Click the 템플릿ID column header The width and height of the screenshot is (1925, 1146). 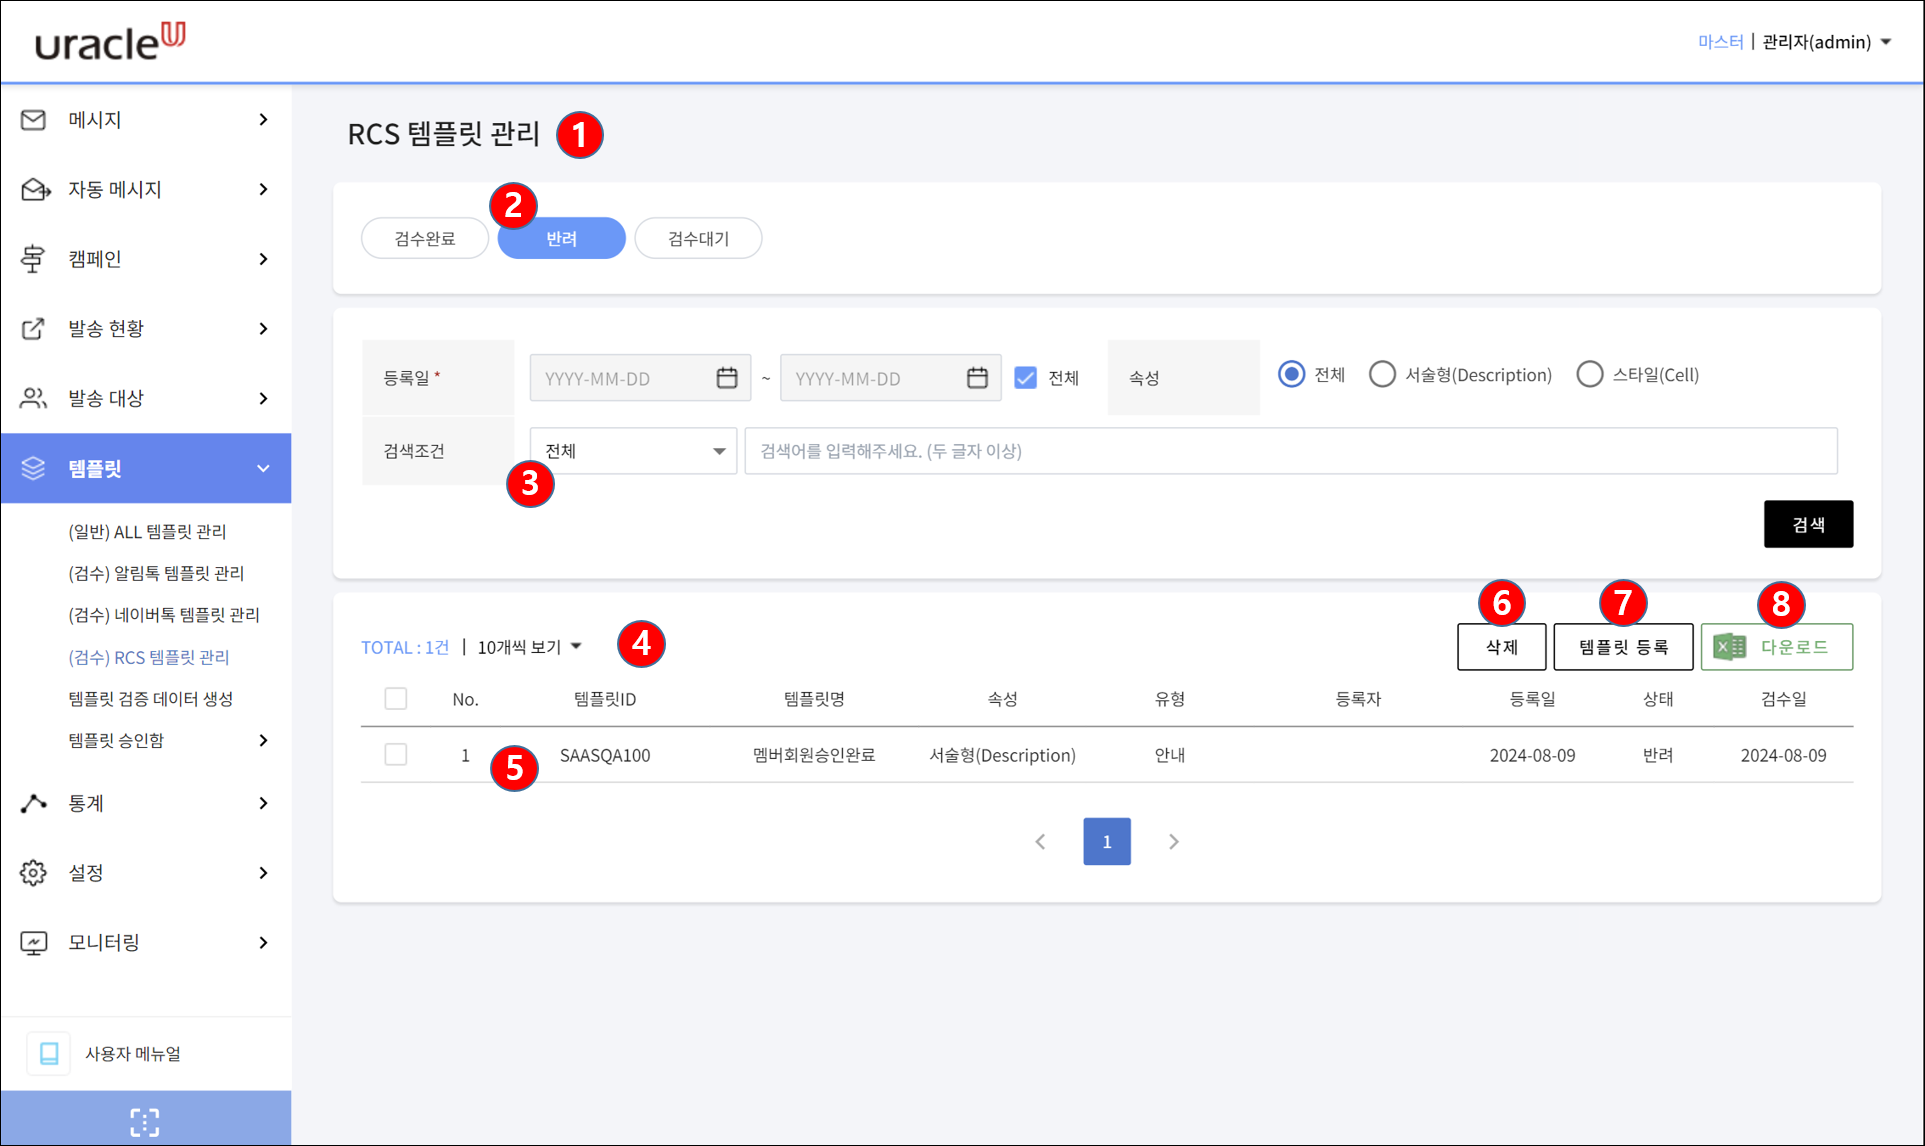pos(605,699)
